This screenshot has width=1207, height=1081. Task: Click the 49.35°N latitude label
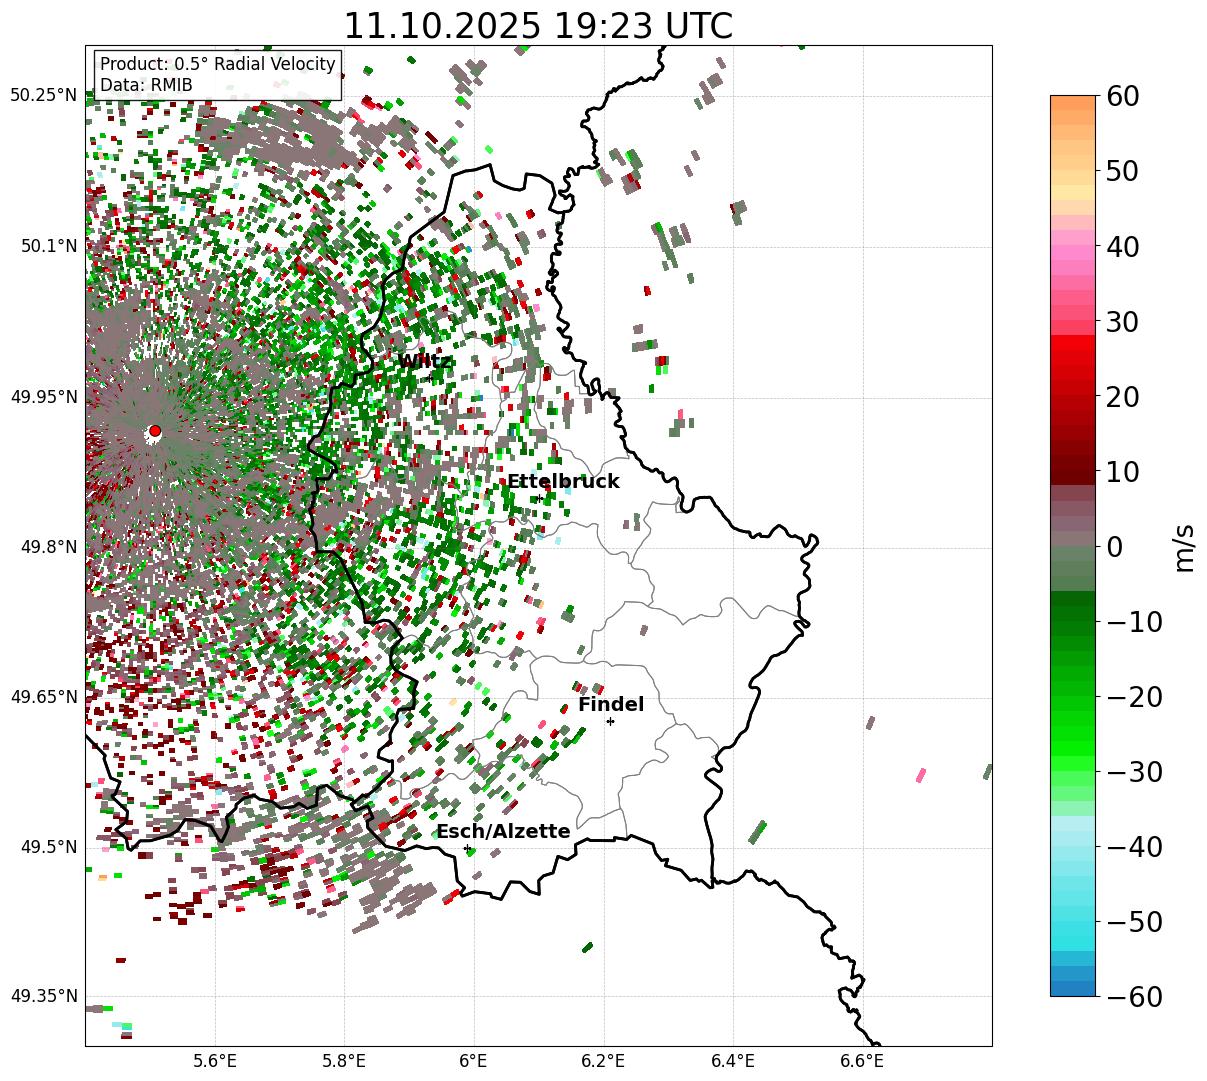[44, 996]
